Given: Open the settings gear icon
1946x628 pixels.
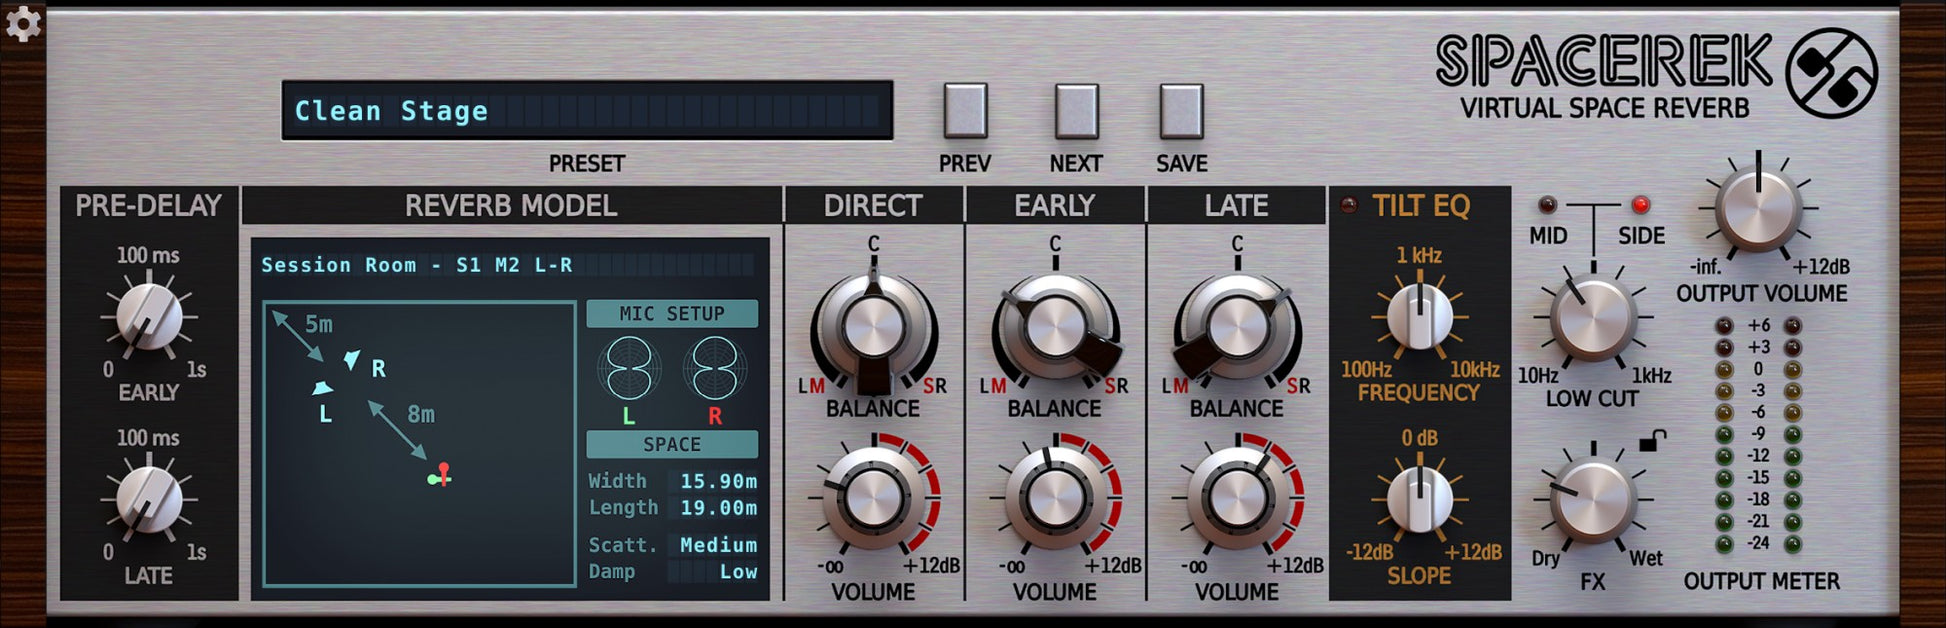Looking at the screenshot, I should point(22,23).
